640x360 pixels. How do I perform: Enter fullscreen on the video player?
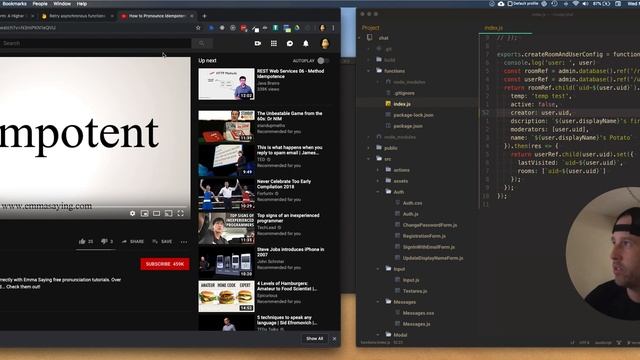point(180,213)
